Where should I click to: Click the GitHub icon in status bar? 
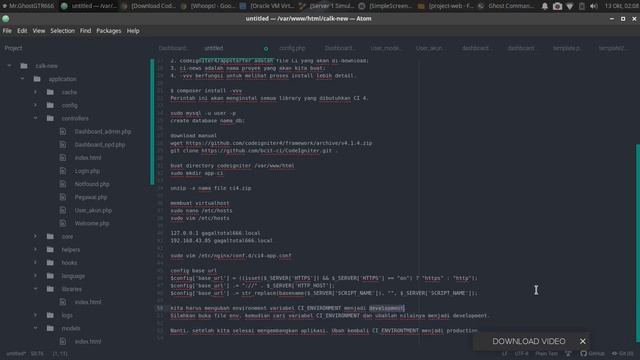[584, 353]
